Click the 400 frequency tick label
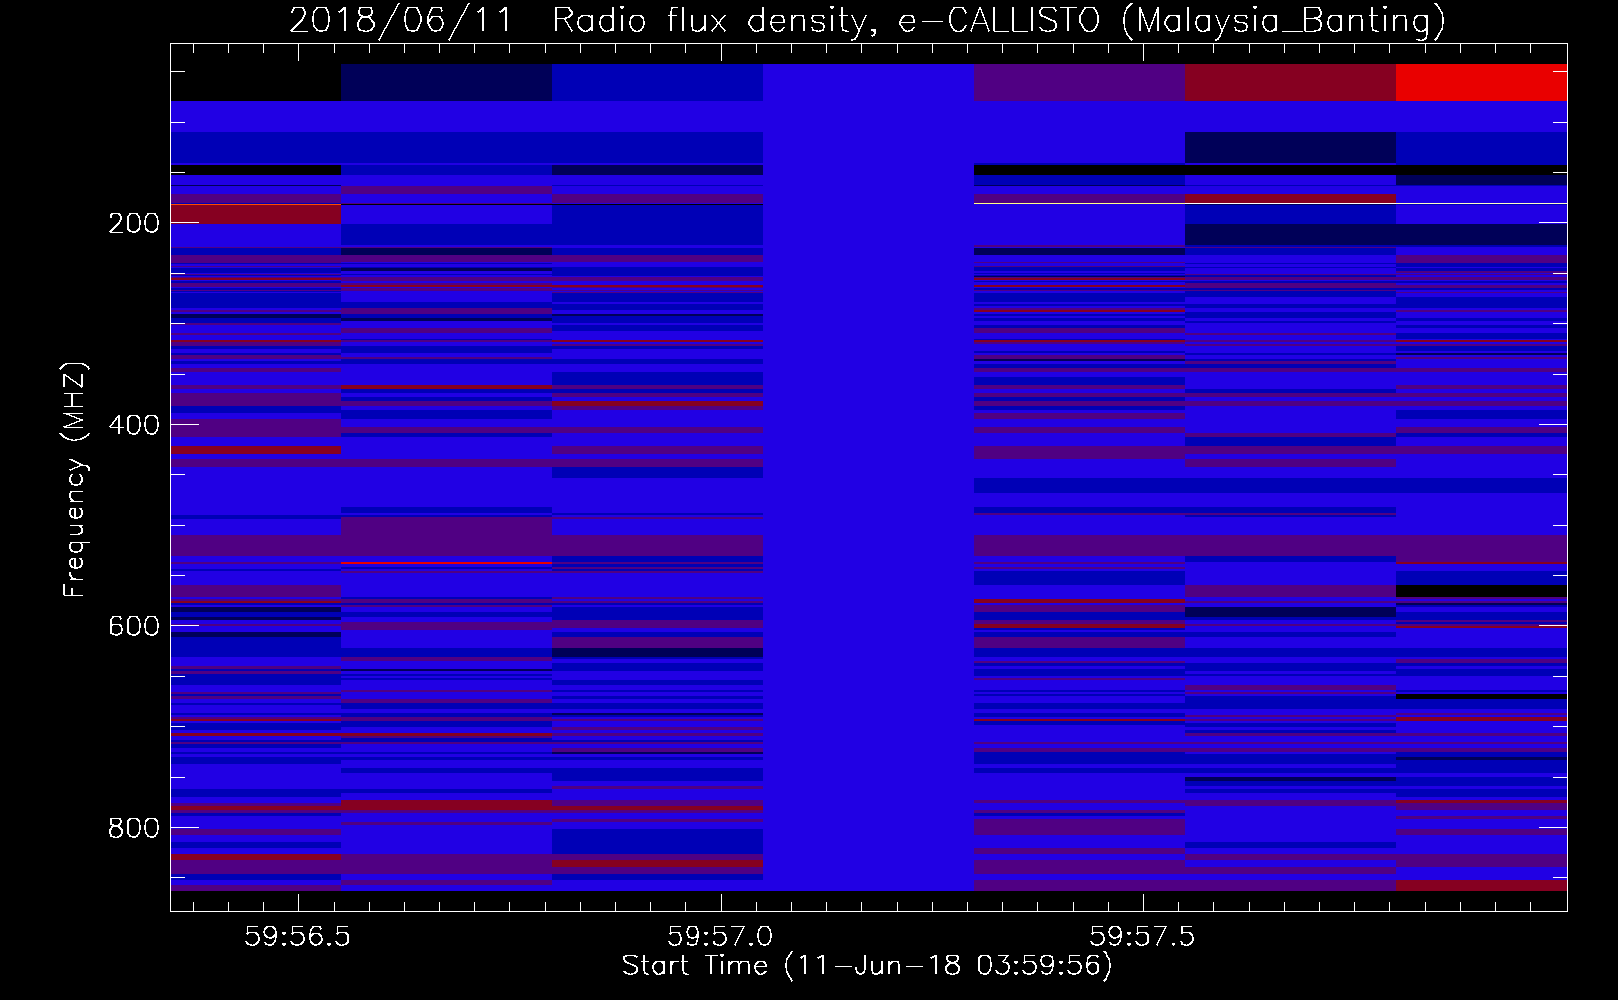The height and width of the screenshot is (1000, 1618). 134,425
